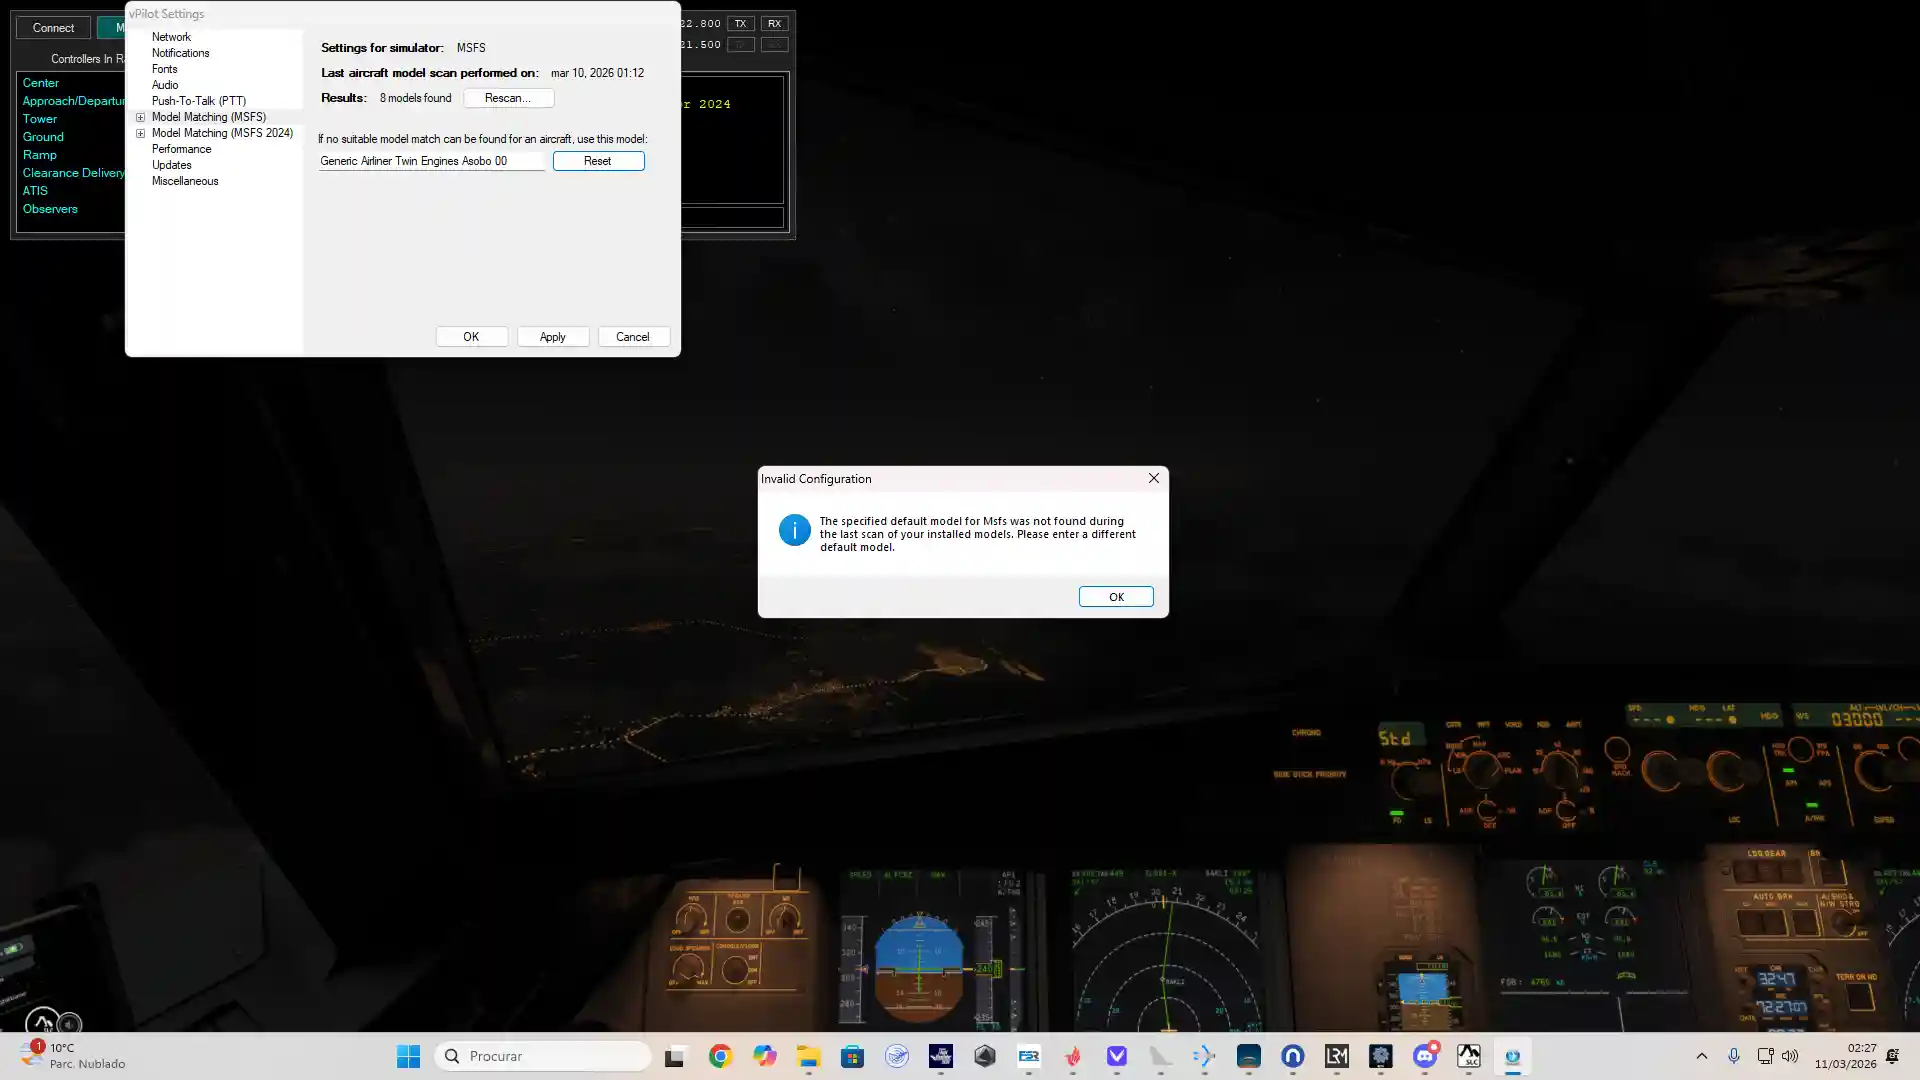Open the blue circle N app taskbar icon
1920x1080 pixels.
tap(1293, 1056)
